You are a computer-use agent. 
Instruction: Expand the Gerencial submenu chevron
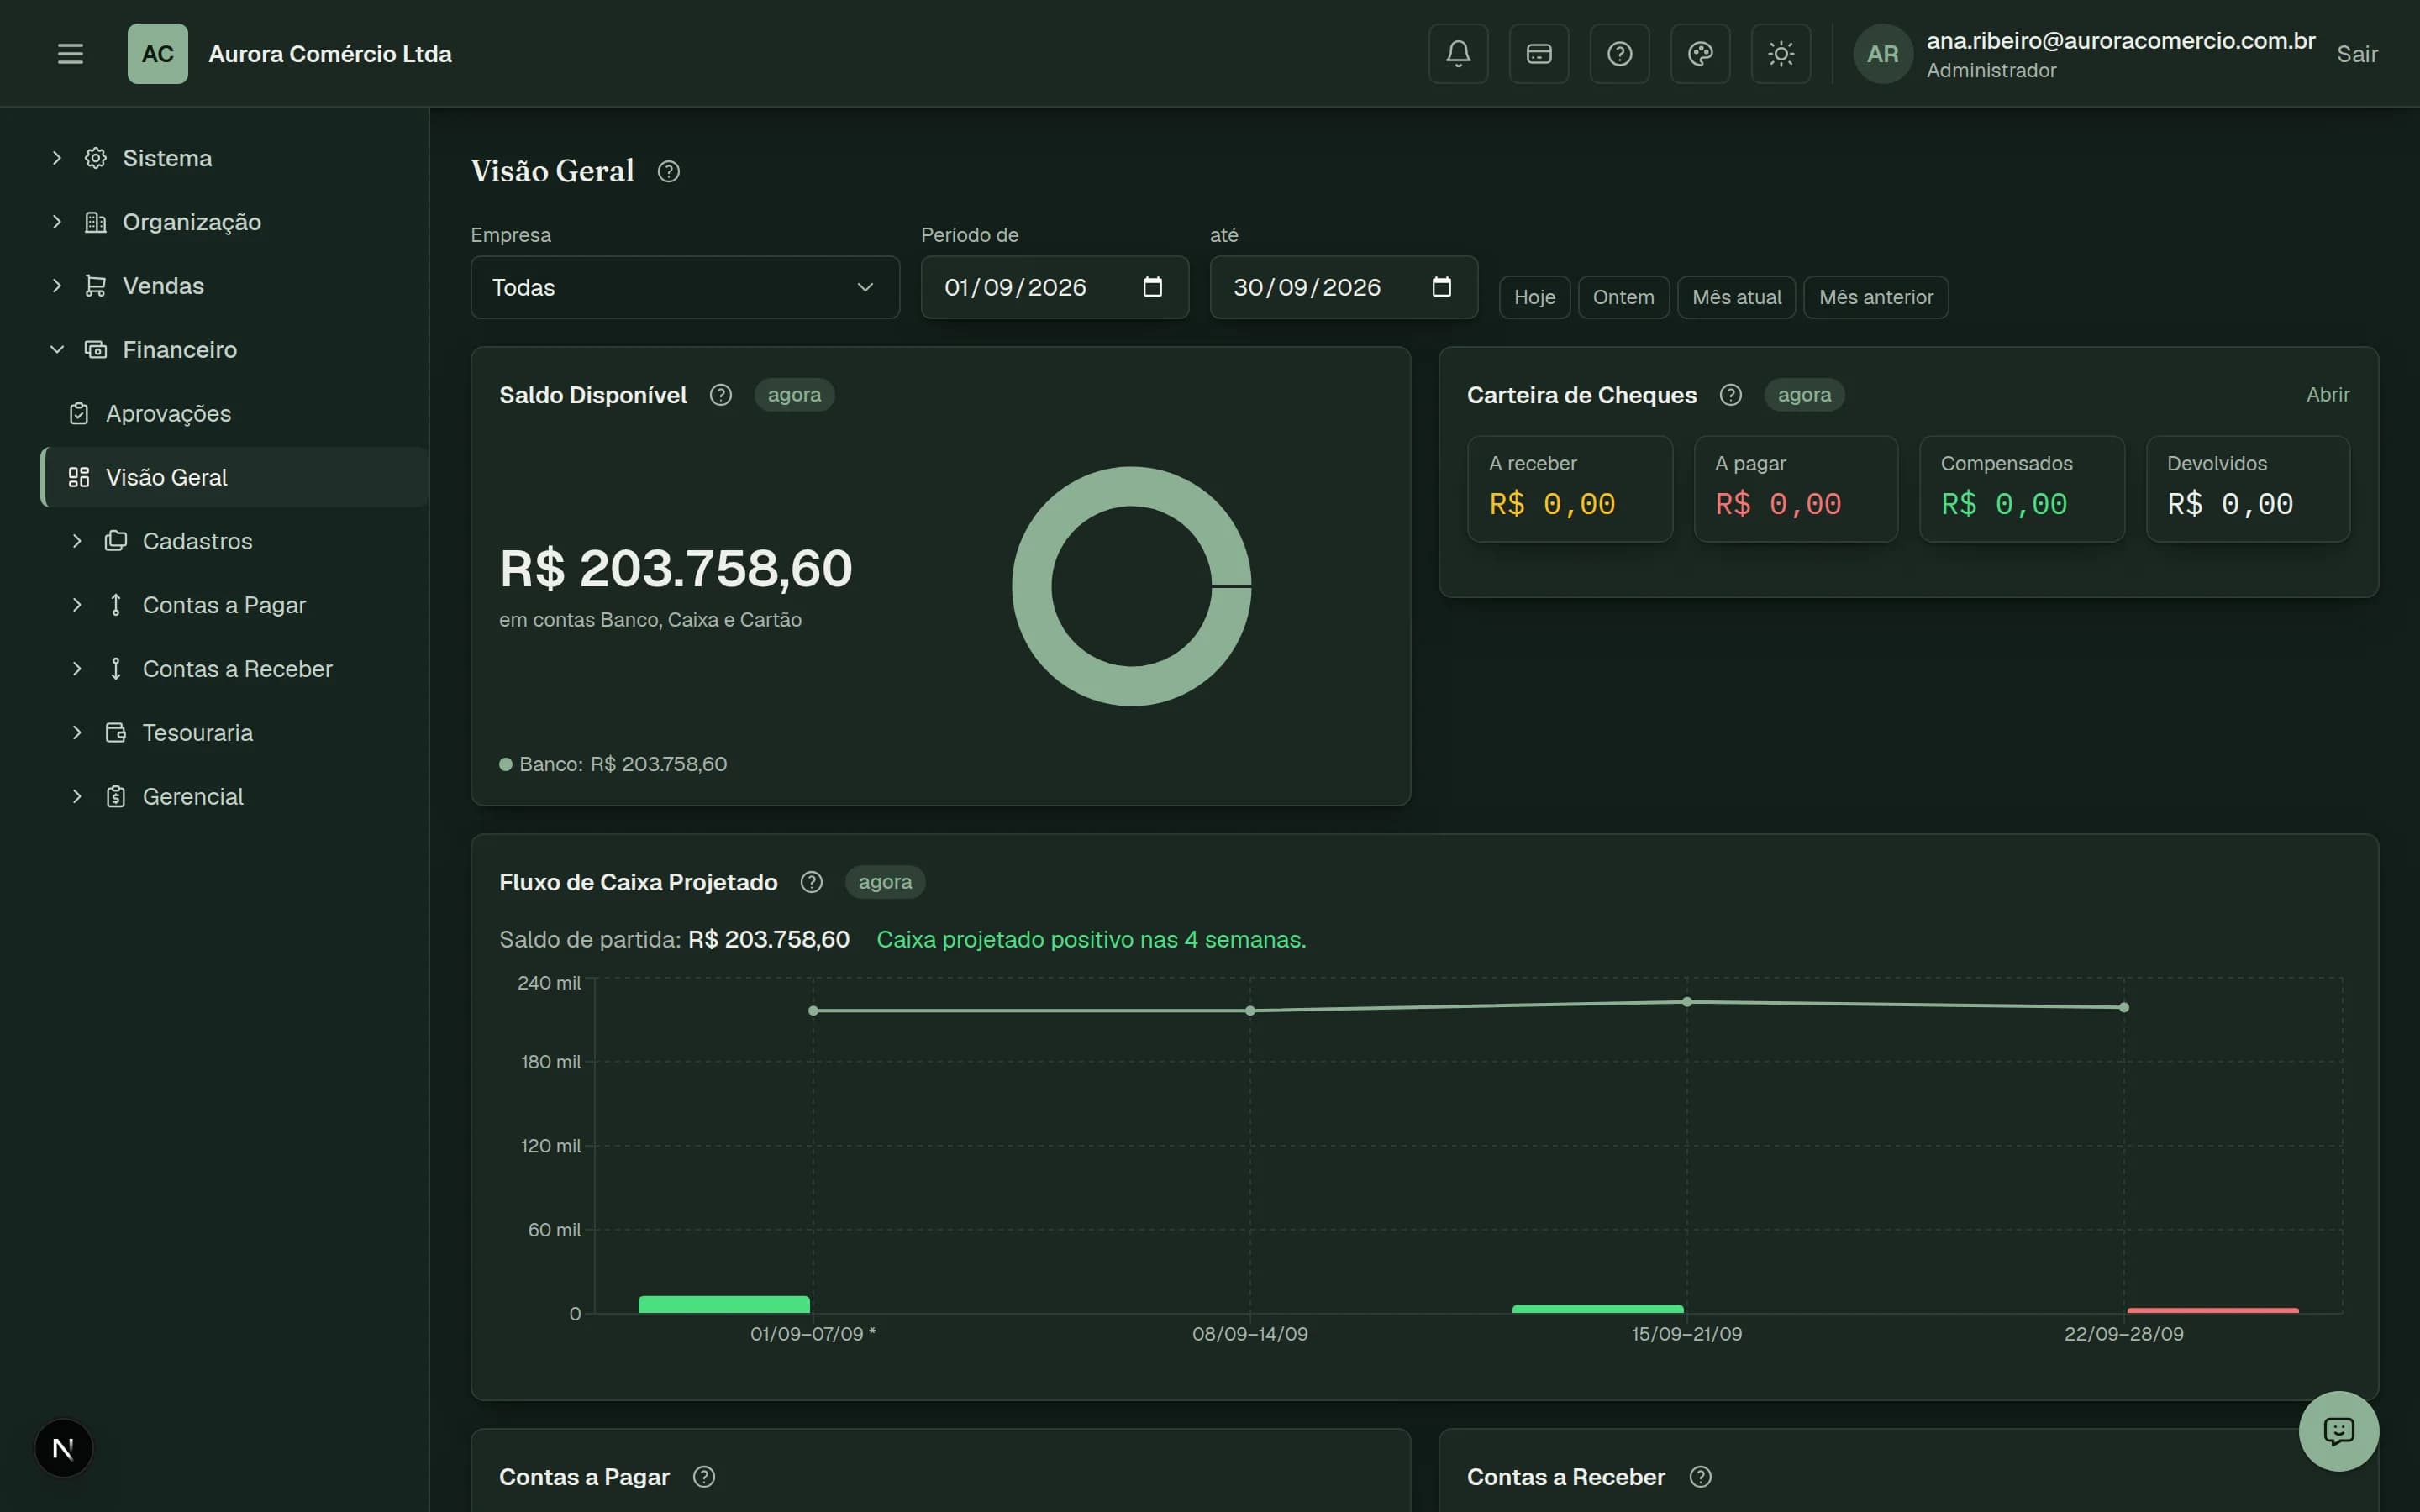click(77, 797)
